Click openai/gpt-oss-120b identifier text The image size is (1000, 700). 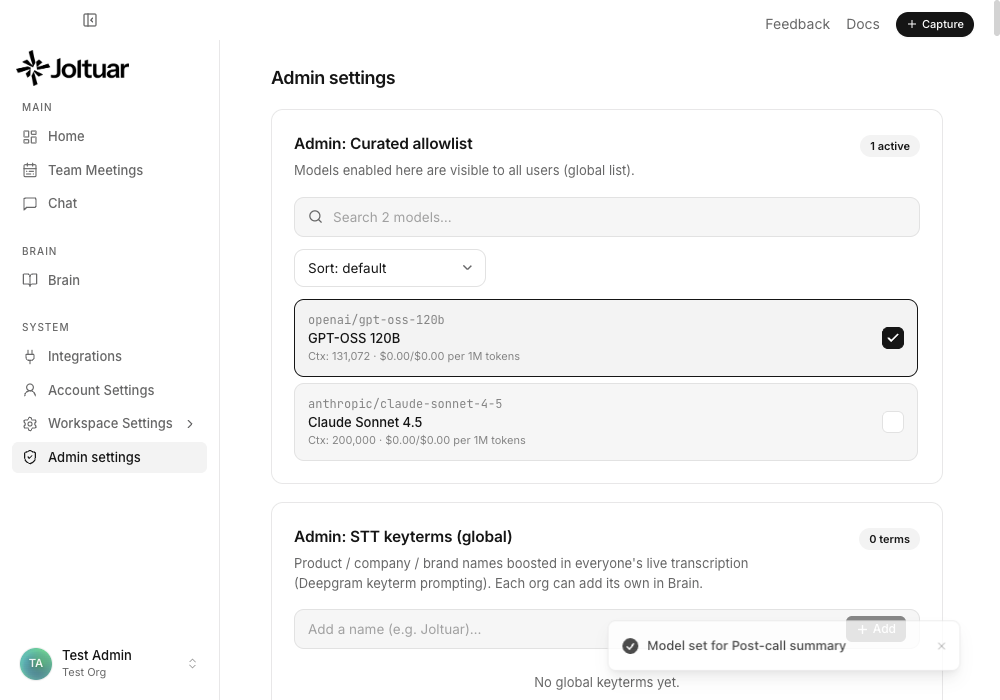pos(376,320)
